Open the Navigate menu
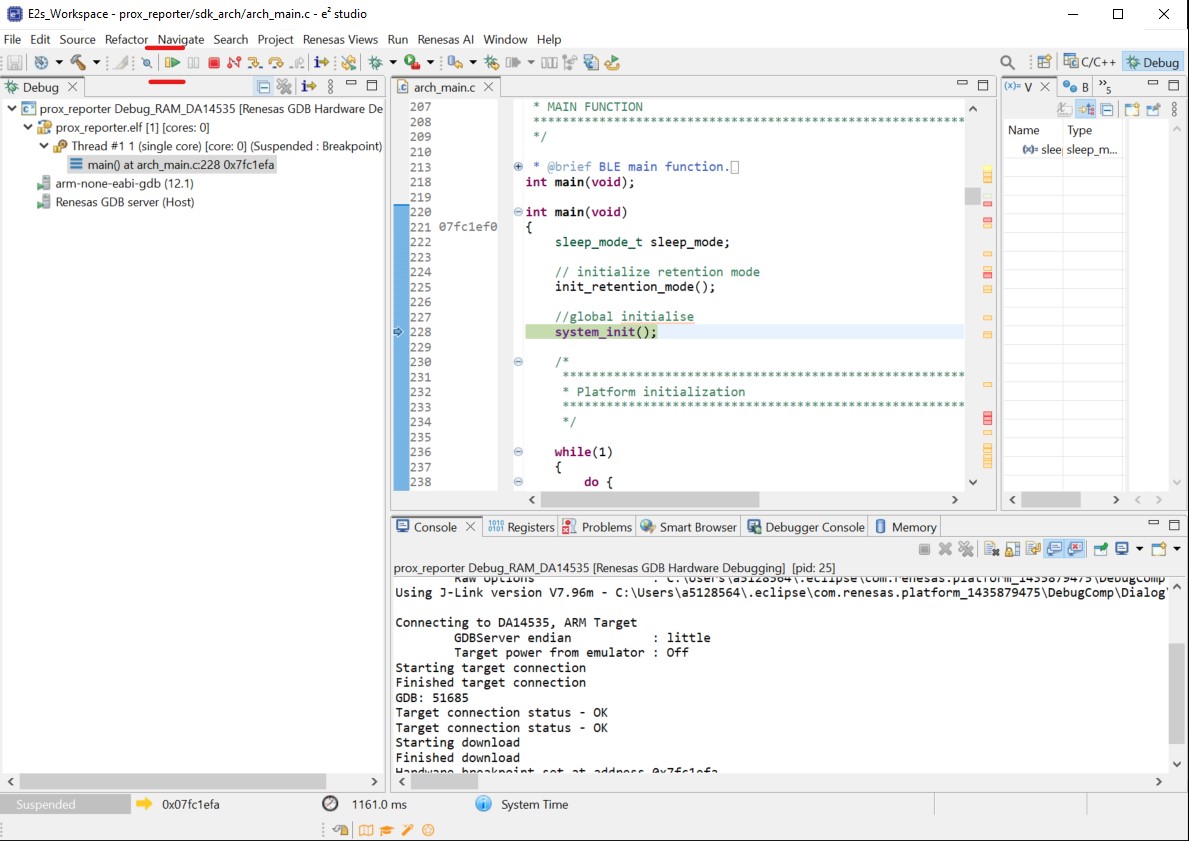 (x=180, y=39)
